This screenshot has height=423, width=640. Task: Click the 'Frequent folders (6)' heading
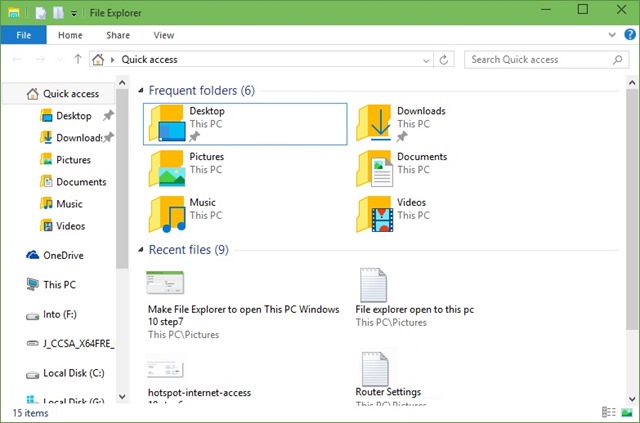[x=202, y=90]
